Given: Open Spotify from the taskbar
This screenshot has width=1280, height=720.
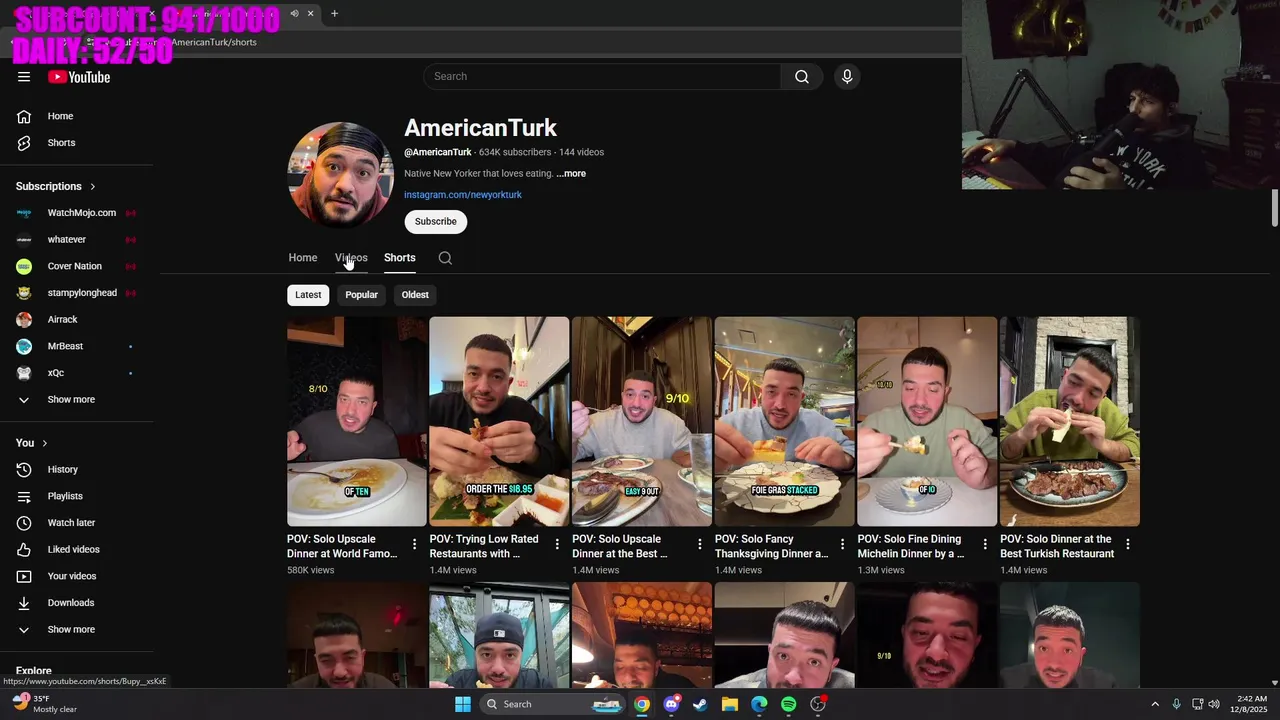Looking at the screenshot, I should click(x=789, y=704).
